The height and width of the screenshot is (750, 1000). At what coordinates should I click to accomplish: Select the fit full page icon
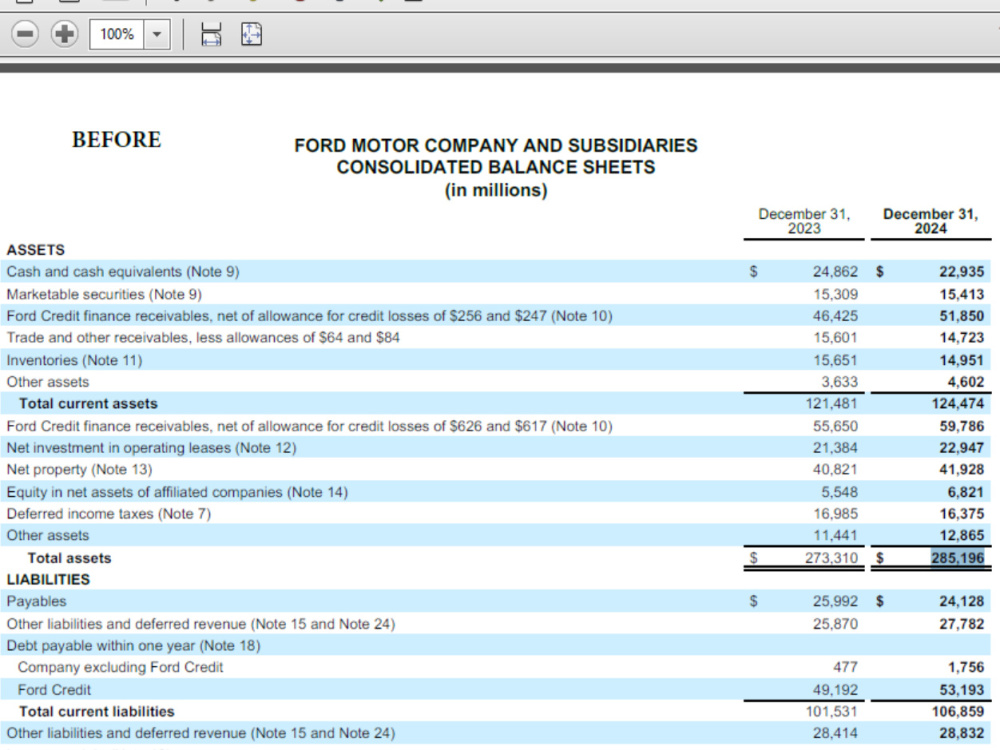click(251, 34)
